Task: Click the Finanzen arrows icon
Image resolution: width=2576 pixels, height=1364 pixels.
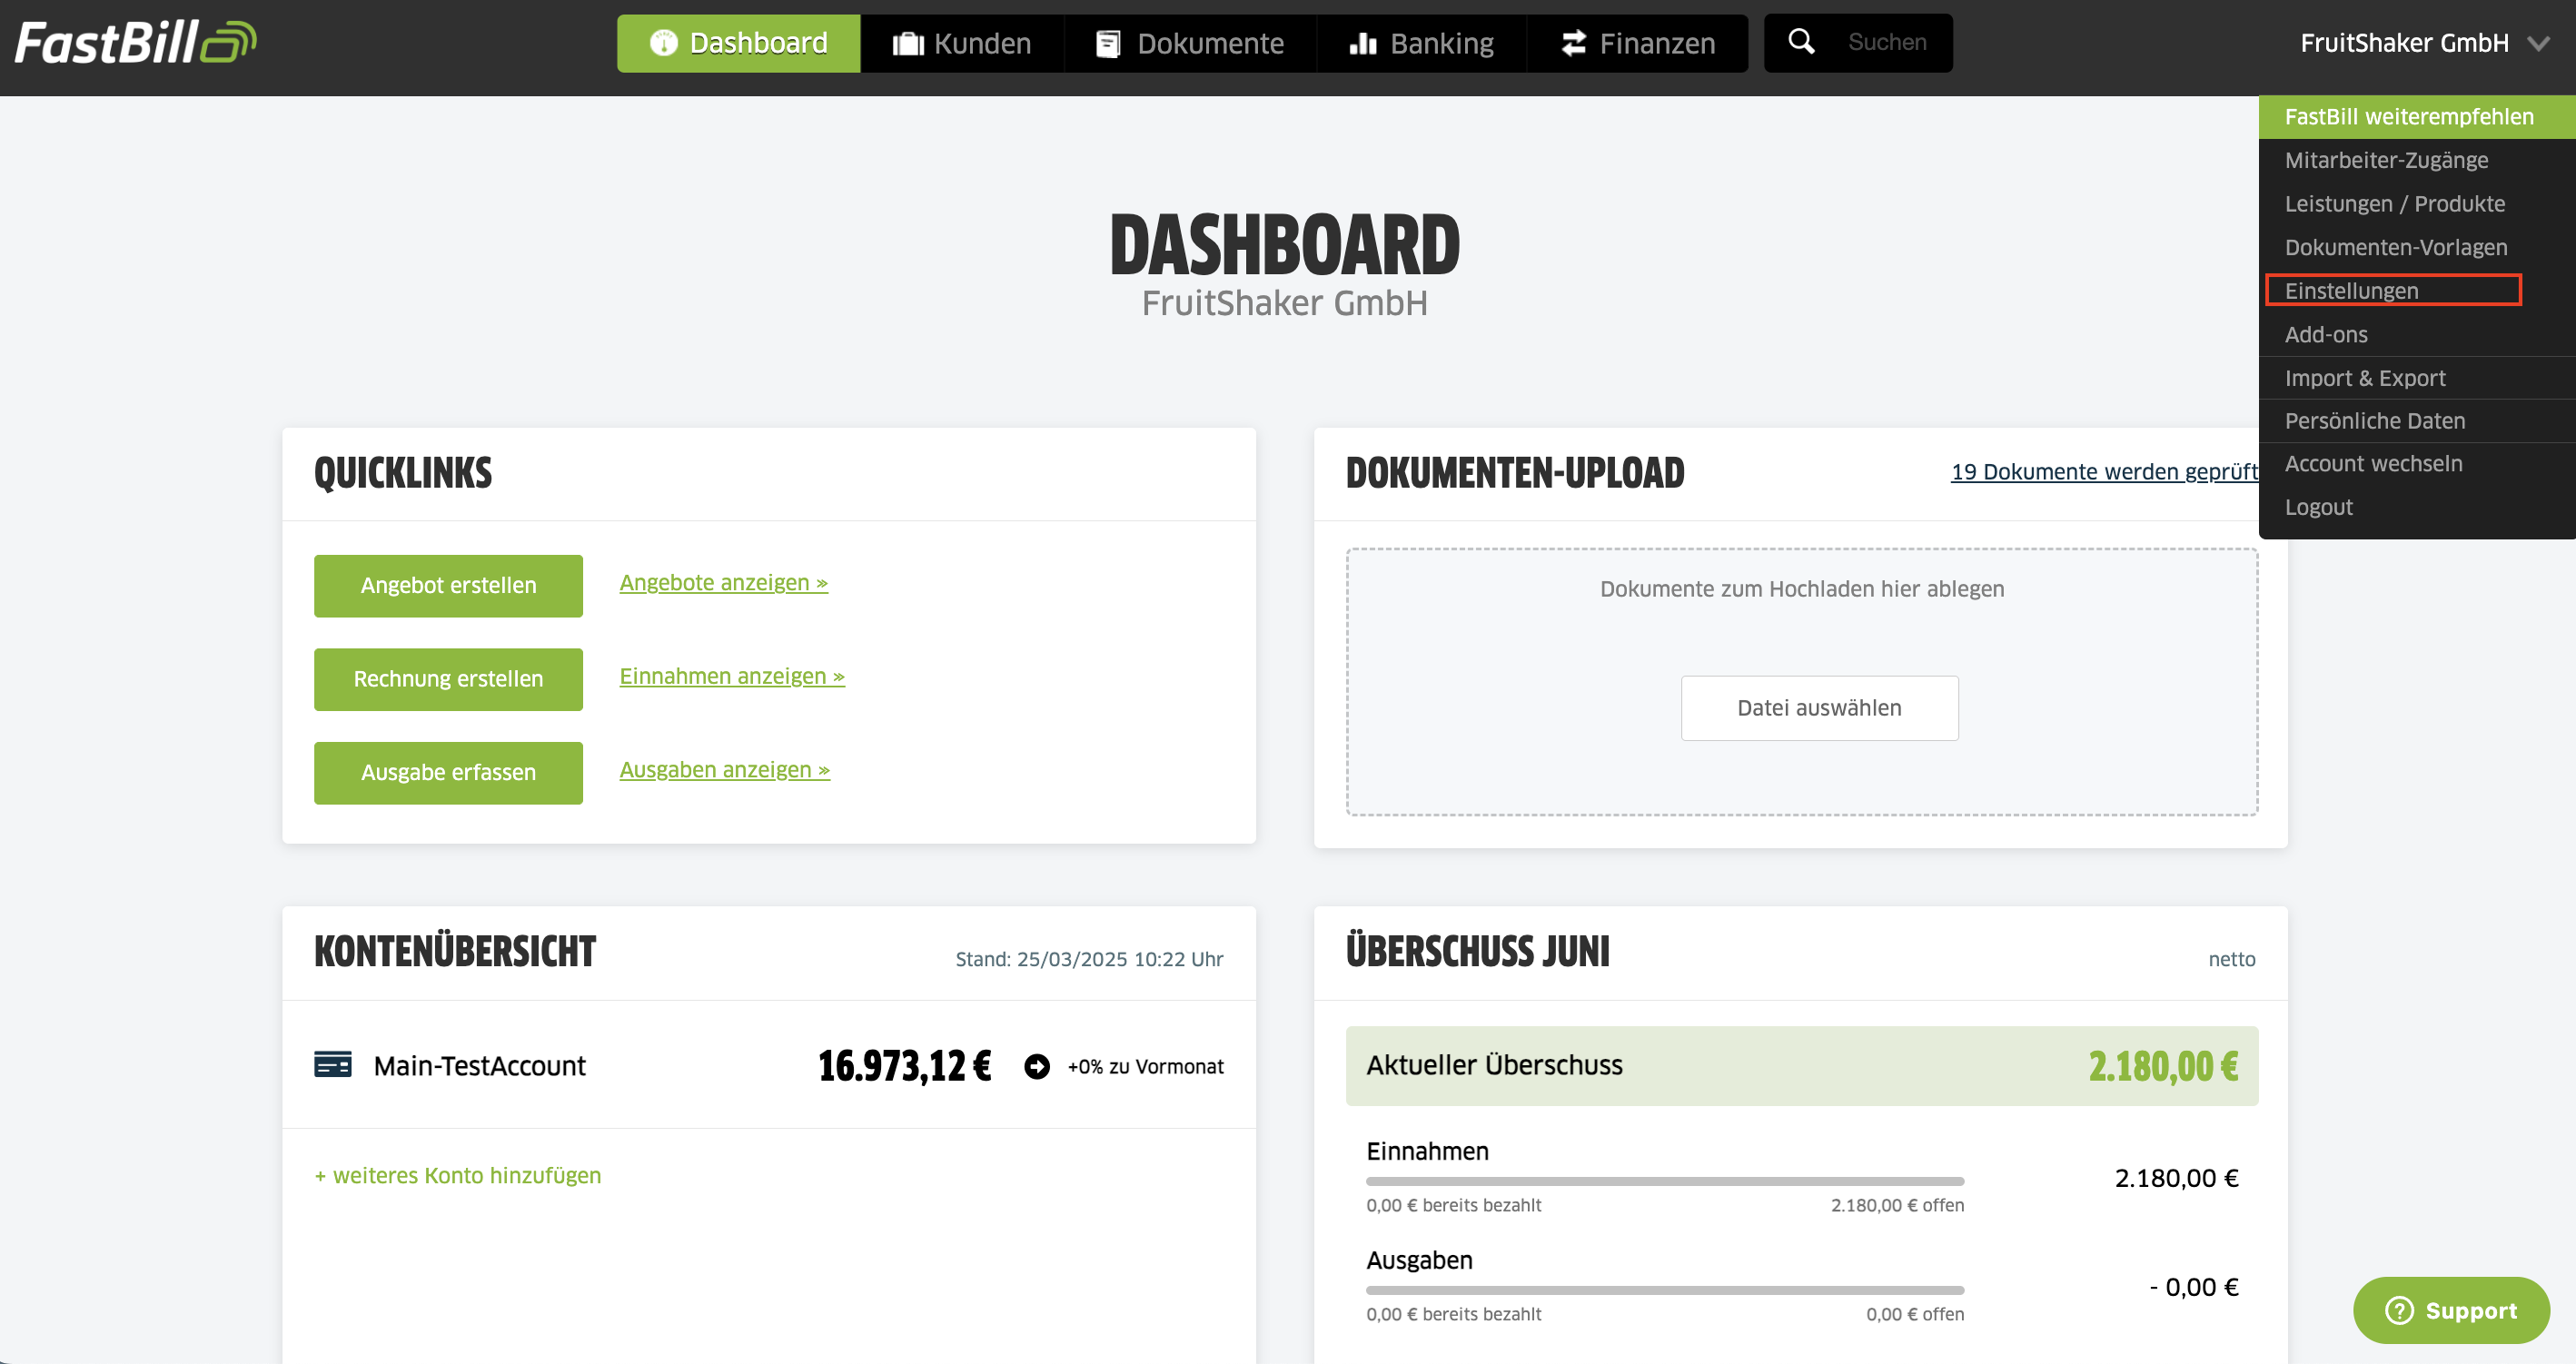Action: (x=1573, y=43)
